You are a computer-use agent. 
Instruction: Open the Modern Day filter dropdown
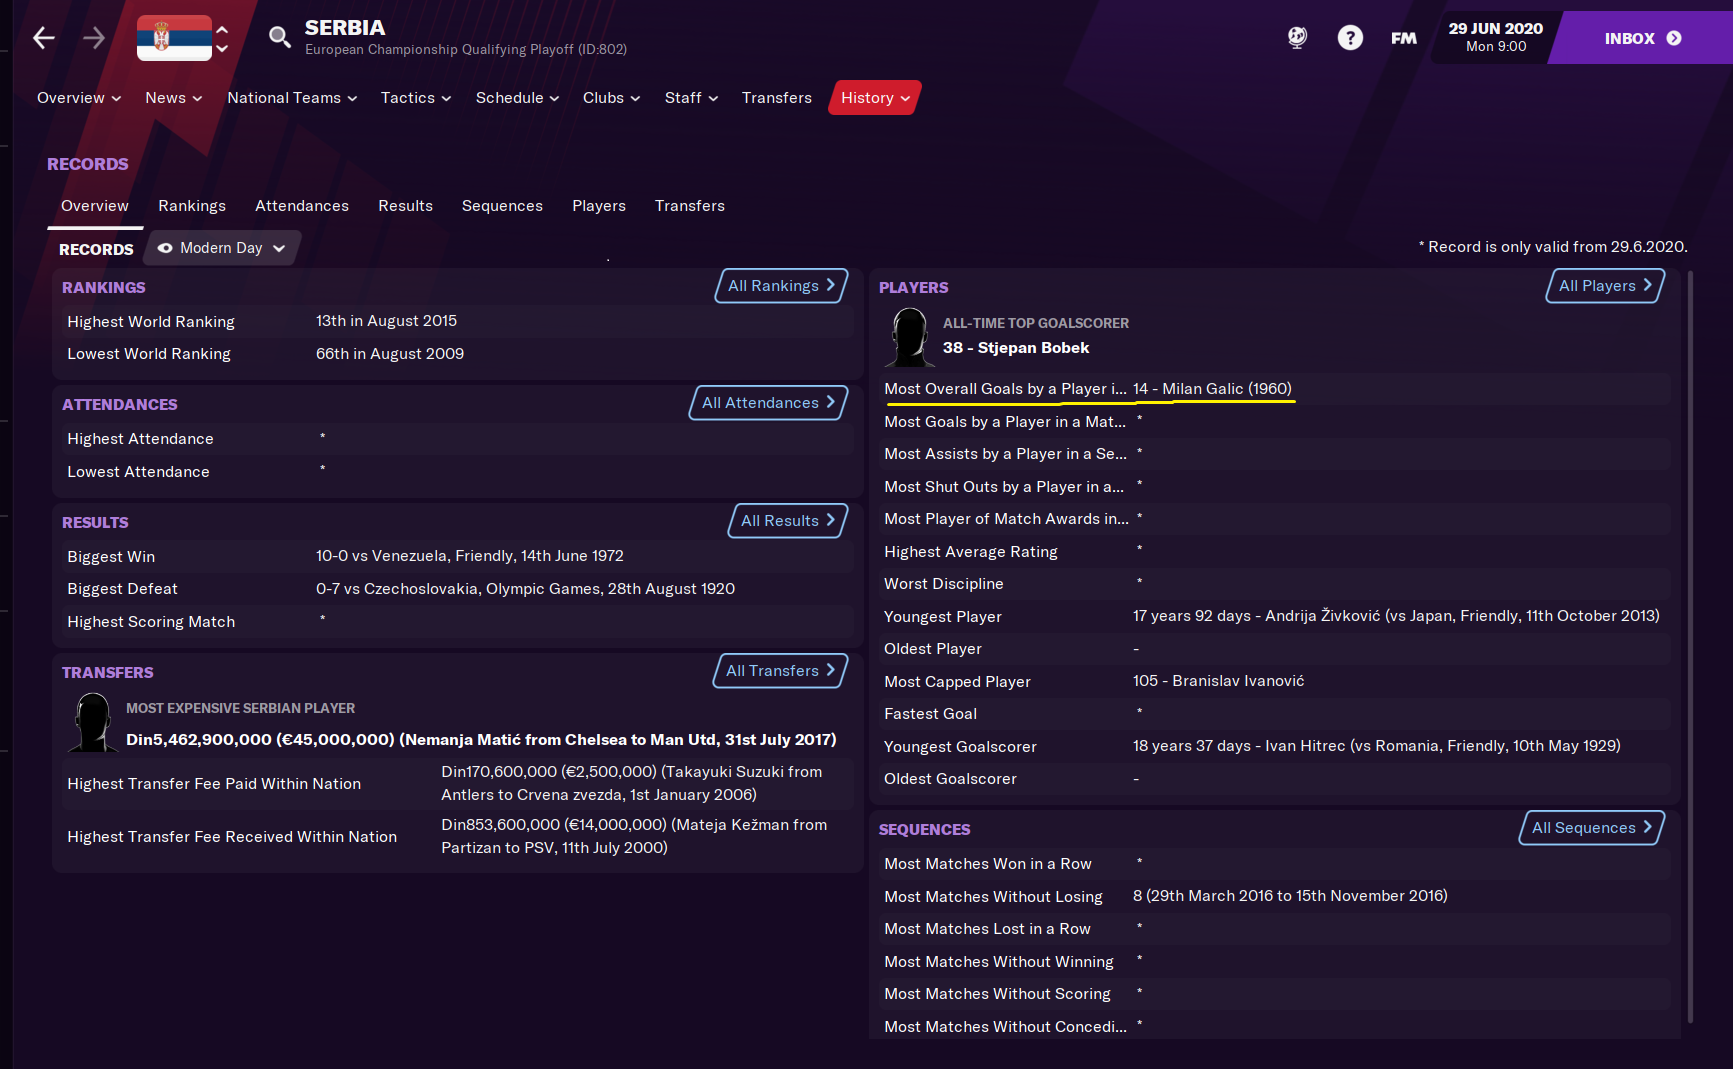[x=222, y=248]
